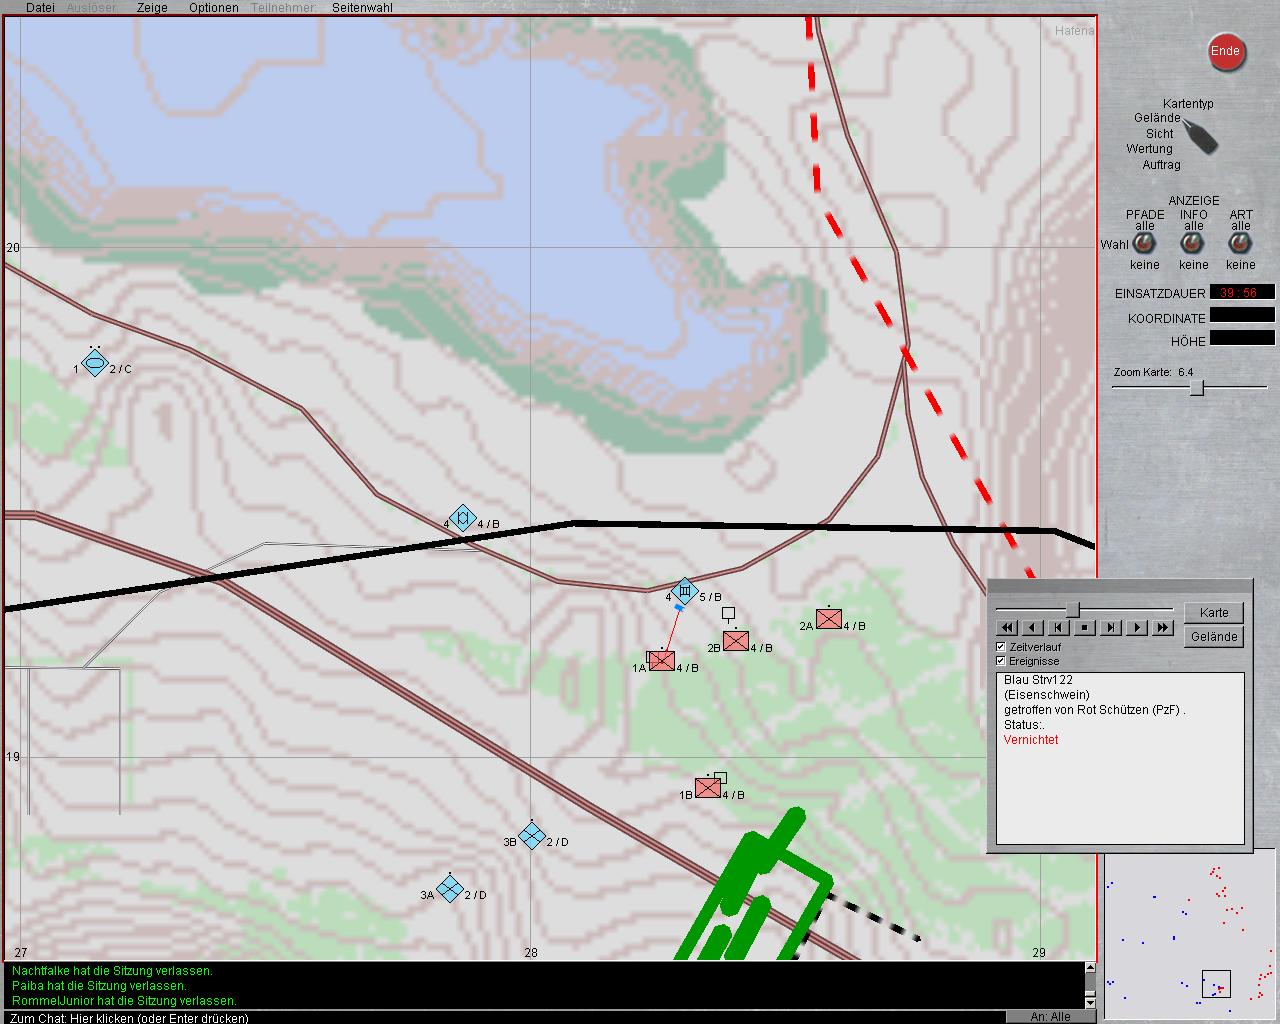The width and height of the screenshot is (1280, 1024).
Task: Uncheck the Zeitverlauf checkbox
Action: [x=1001, y=647]
